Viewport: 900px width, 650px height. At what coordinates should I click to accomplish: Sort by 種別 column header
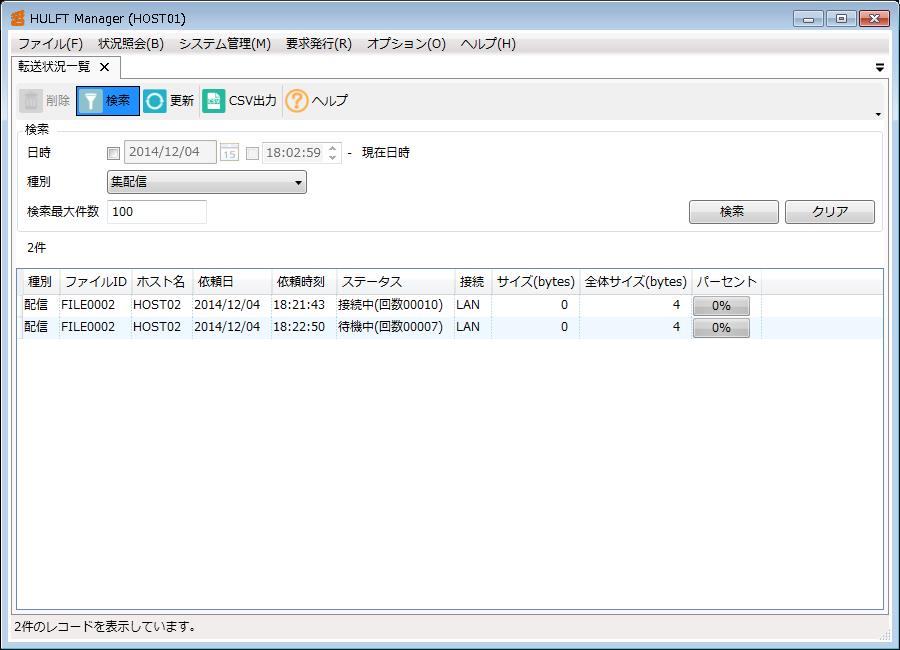click(39, 282)
